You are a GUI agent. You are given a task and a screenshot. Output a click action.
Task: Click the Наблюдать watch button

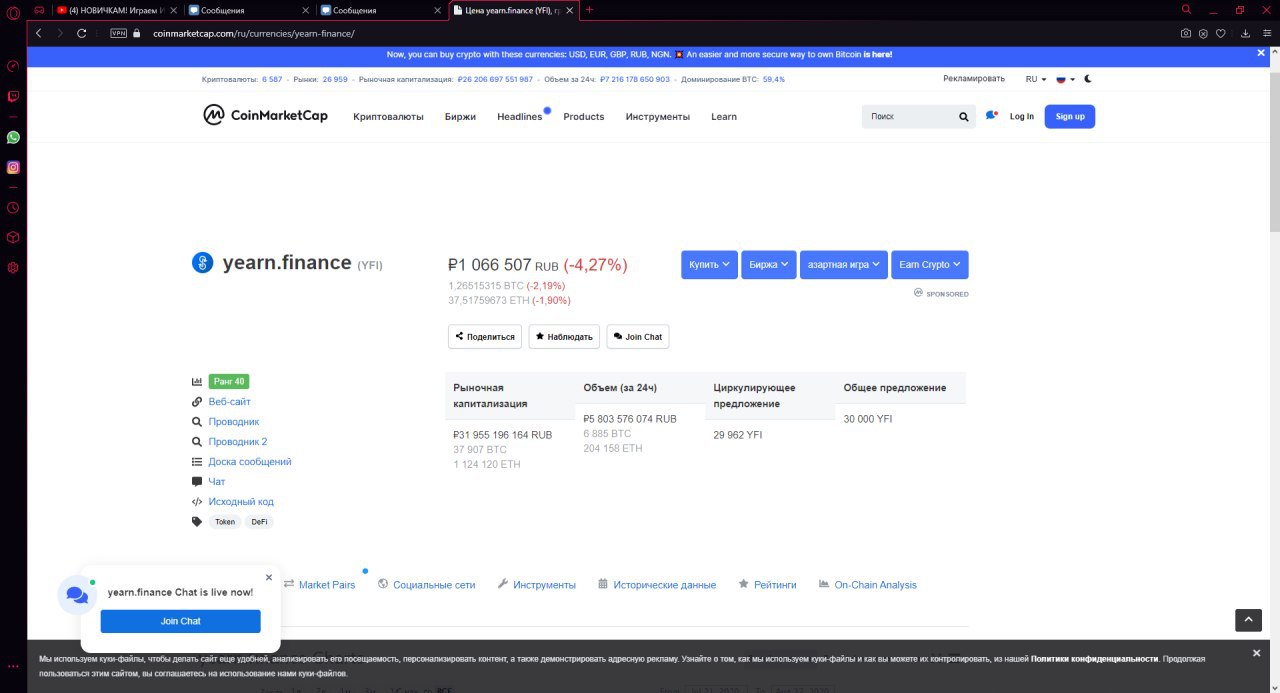coord(564,337)
